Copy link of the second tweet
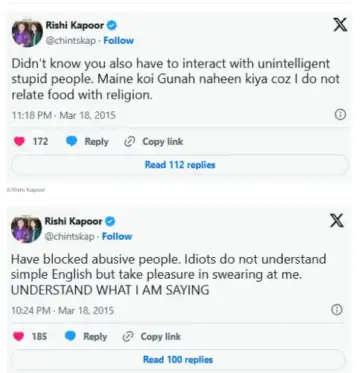The image size is (360, 373). (x=152, y=337)
